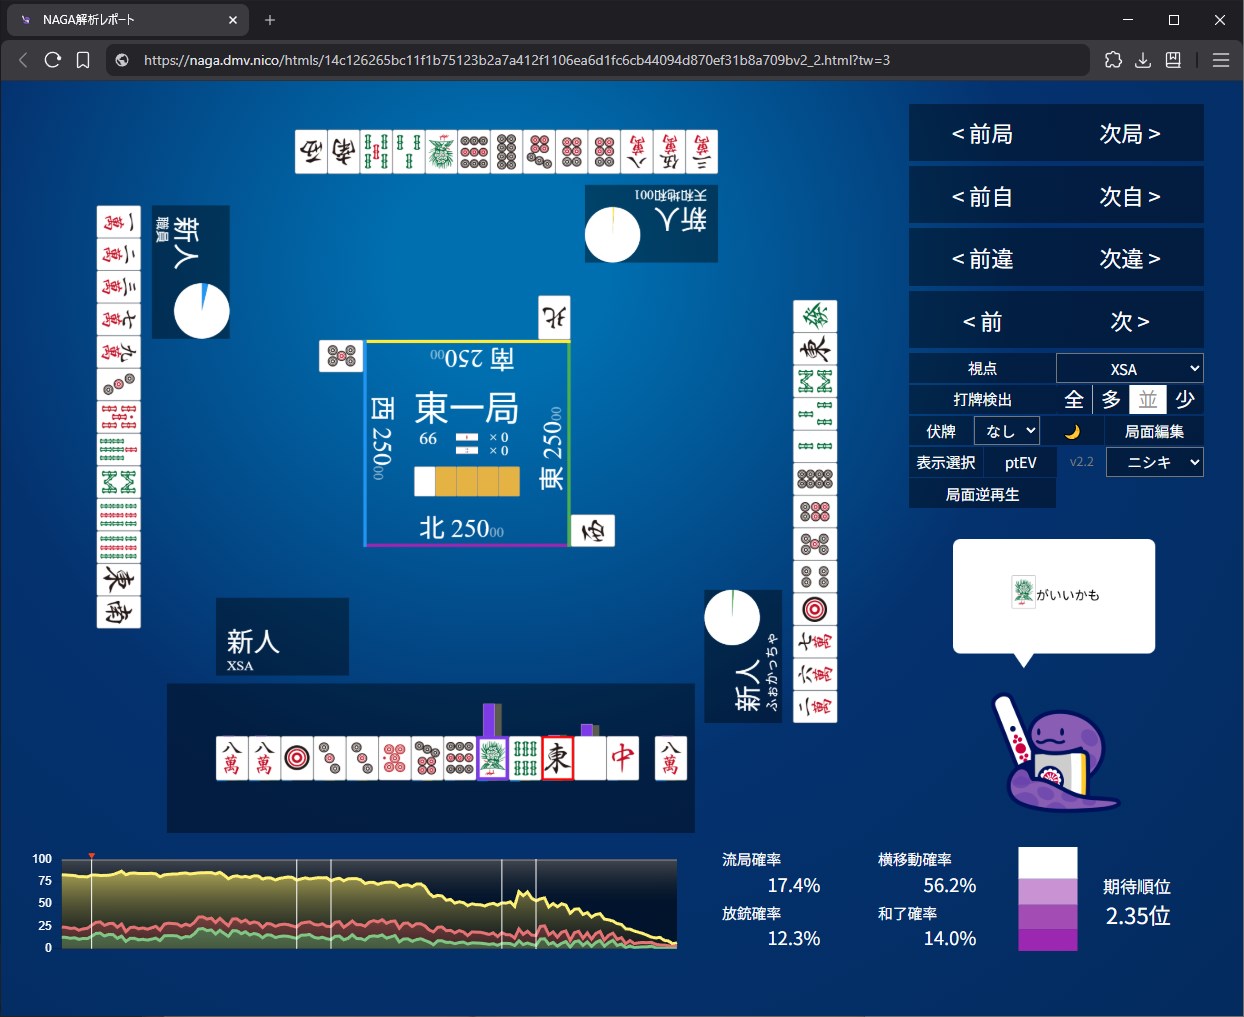Screen dimensions: 1244x1017
Task: Bookmark this page with the bookmark icon
Action: pyautogui.click(x=83, y=60)
